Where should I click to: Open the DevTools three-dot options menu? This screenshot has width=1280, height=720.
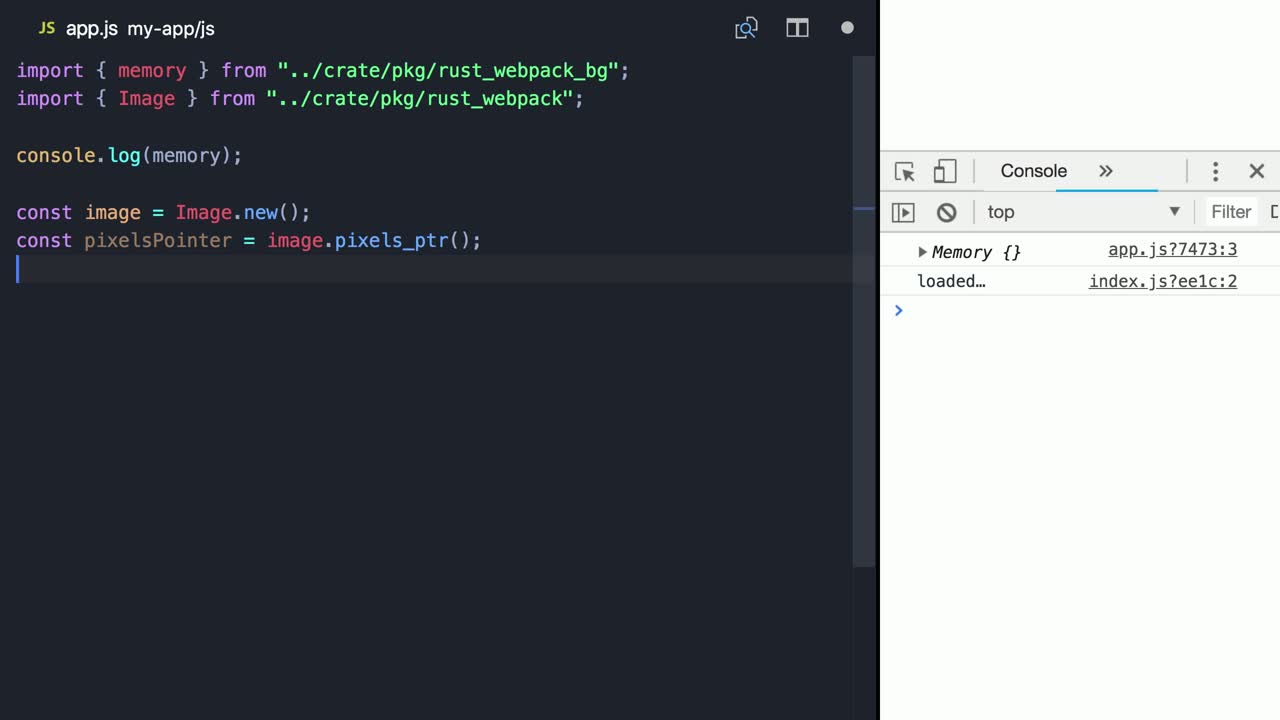[x=1215, y=171]
